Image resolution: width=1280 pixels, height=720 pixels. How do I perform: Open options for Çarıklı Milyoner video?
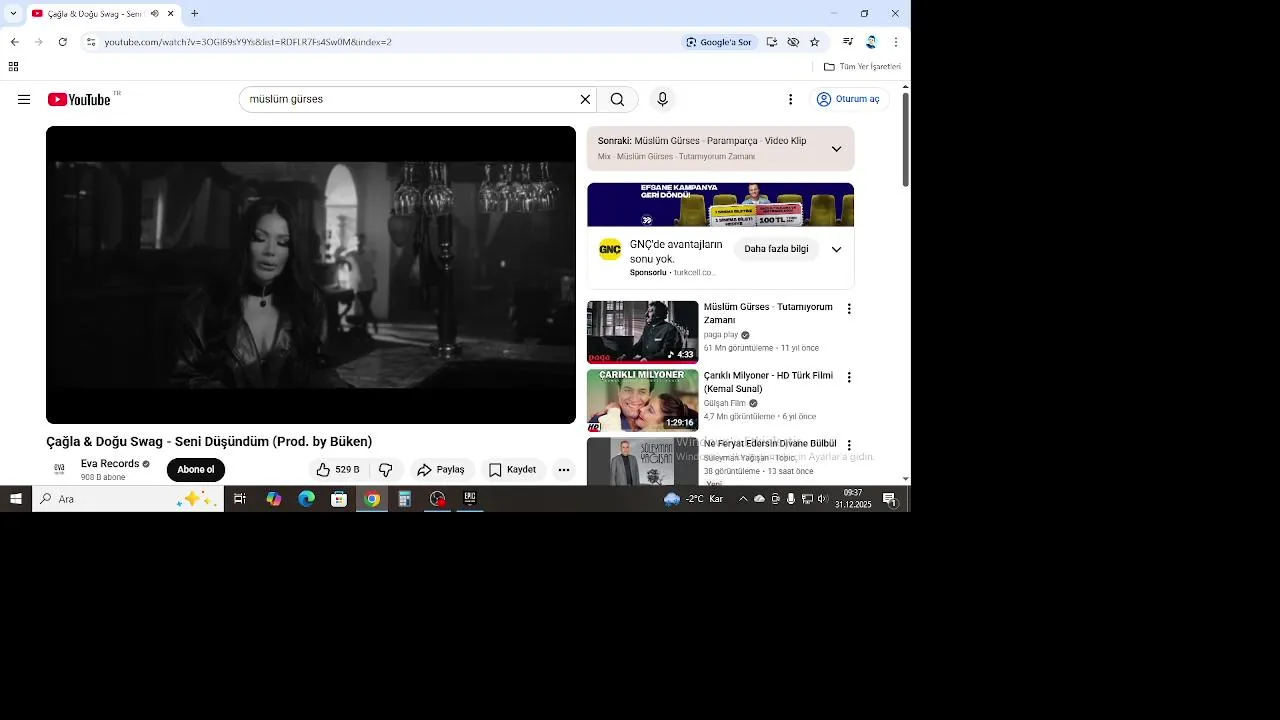click(849, 377)
